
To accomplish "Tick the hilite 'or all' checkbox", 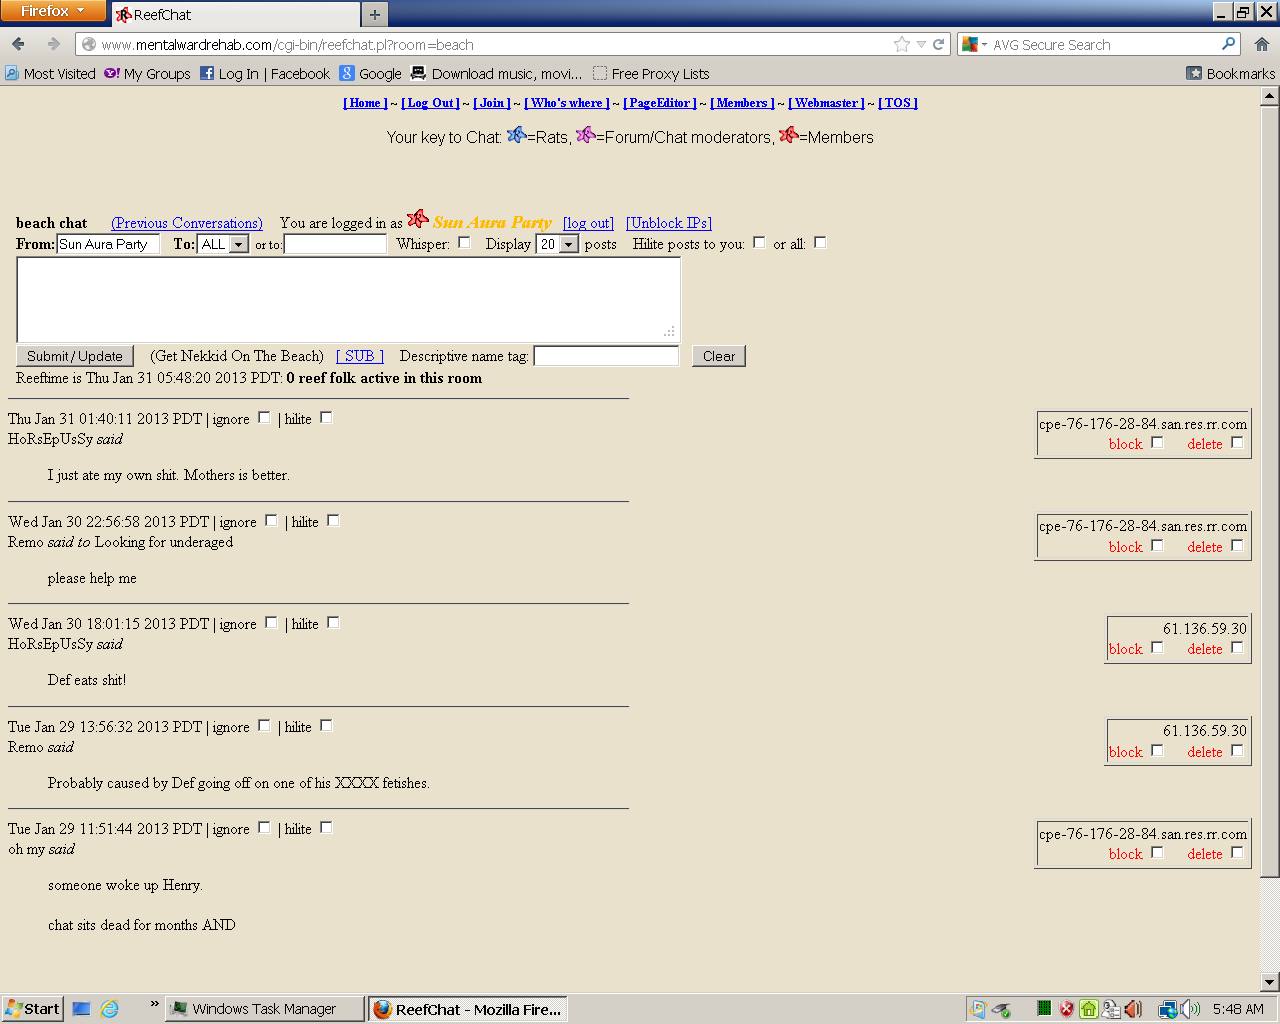I will [820, 242].
